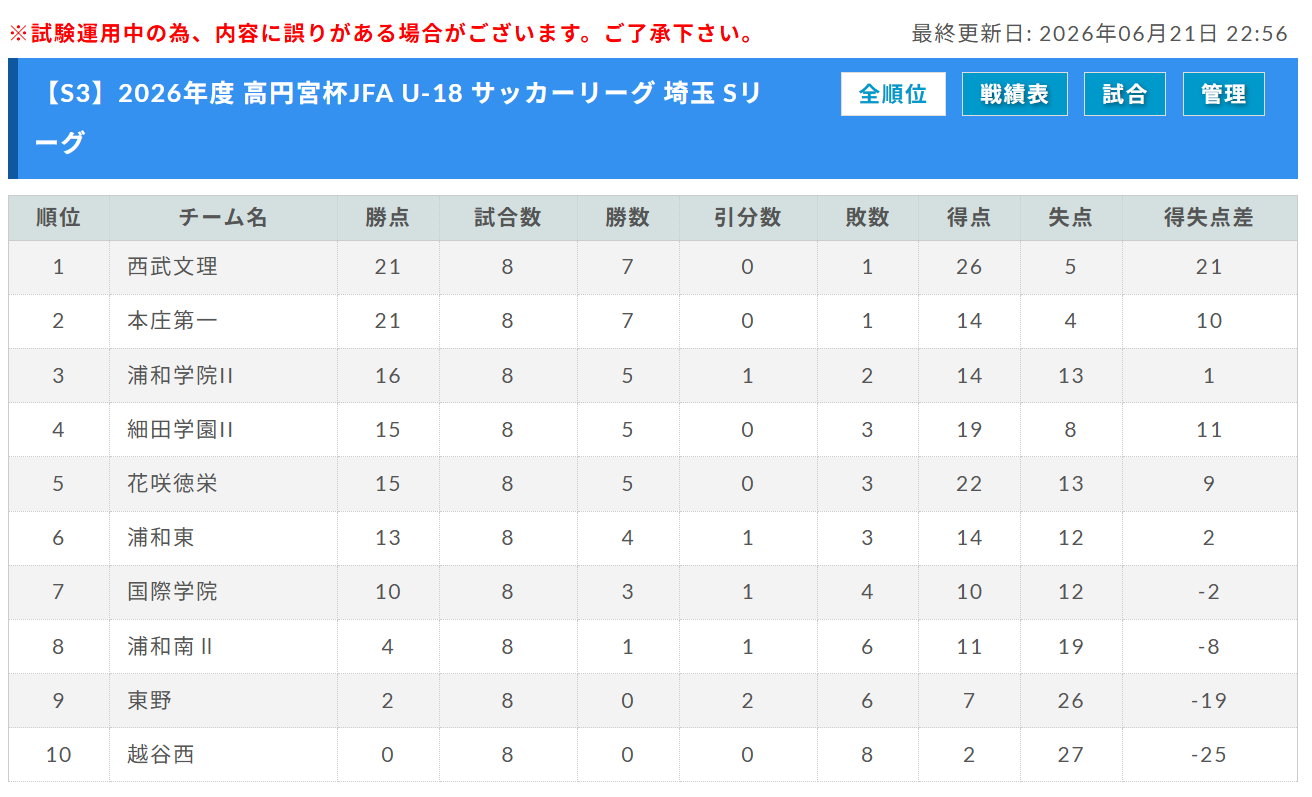Screen dimensions: 1312x797
Task: Select team name 浦和東
Action: pos(161,538)
